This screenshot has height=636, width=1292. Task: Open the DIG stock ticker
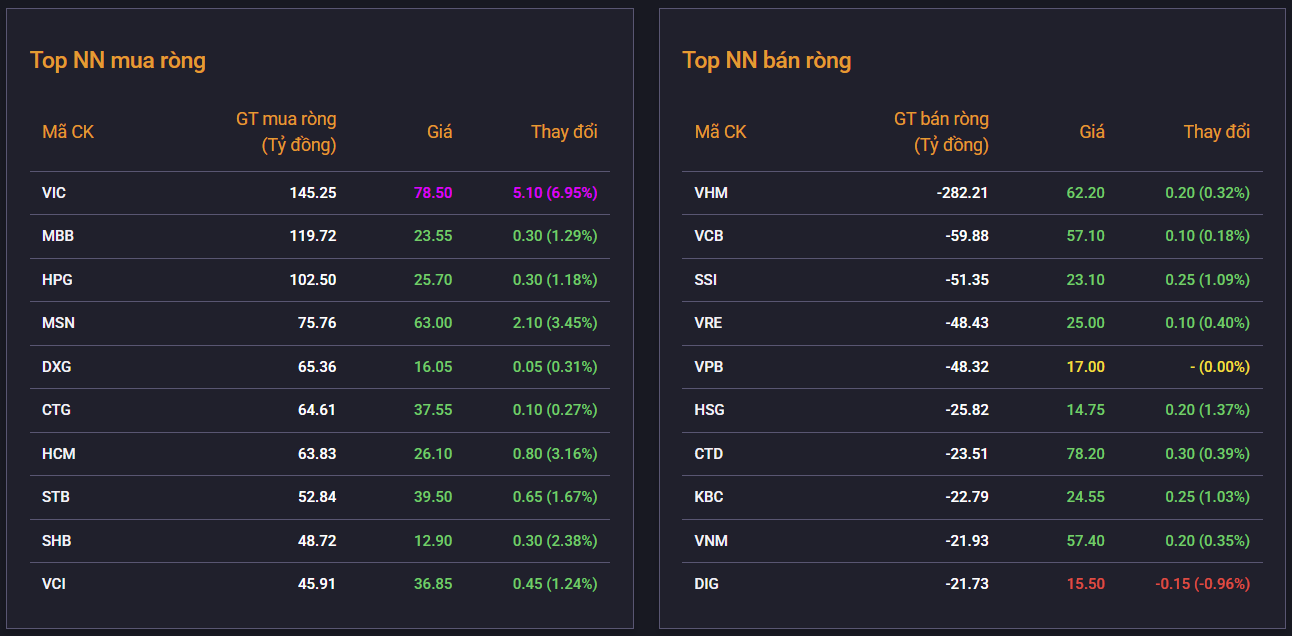tap(706, 584)
